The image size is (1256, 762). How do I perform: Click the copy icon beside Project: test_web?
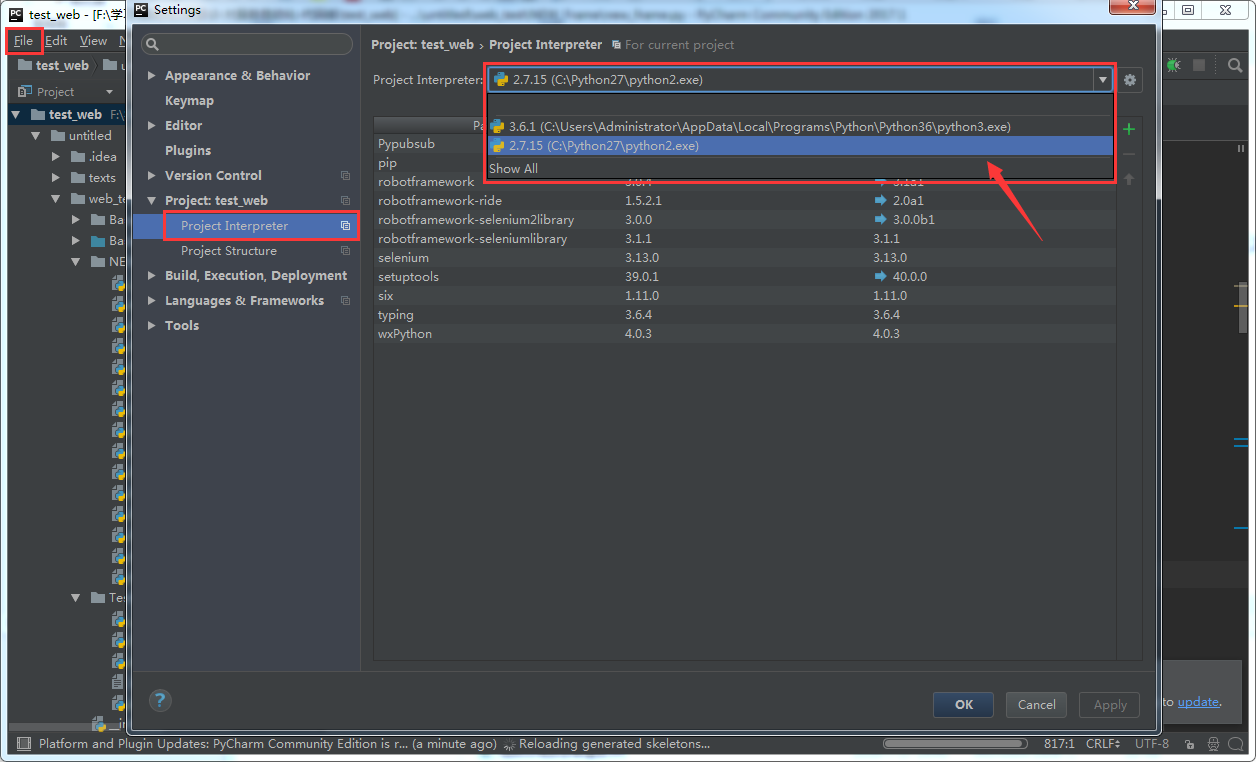(345, 201)
